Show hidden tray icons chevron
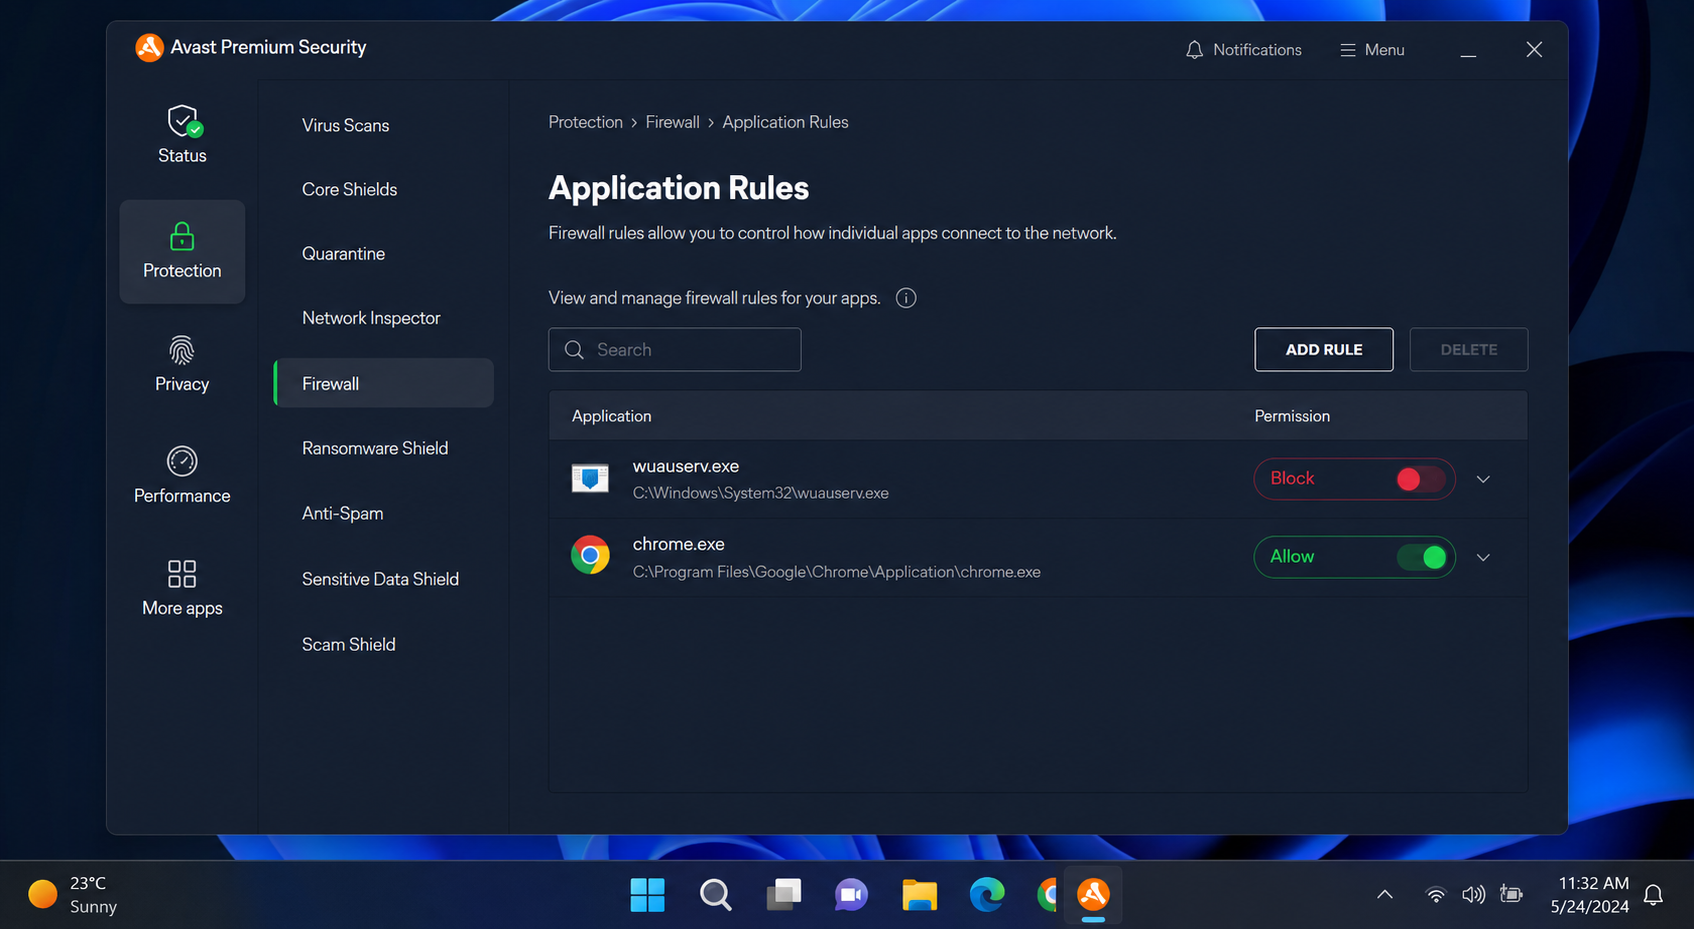1694x929 pixels. tap(1385, 895)
